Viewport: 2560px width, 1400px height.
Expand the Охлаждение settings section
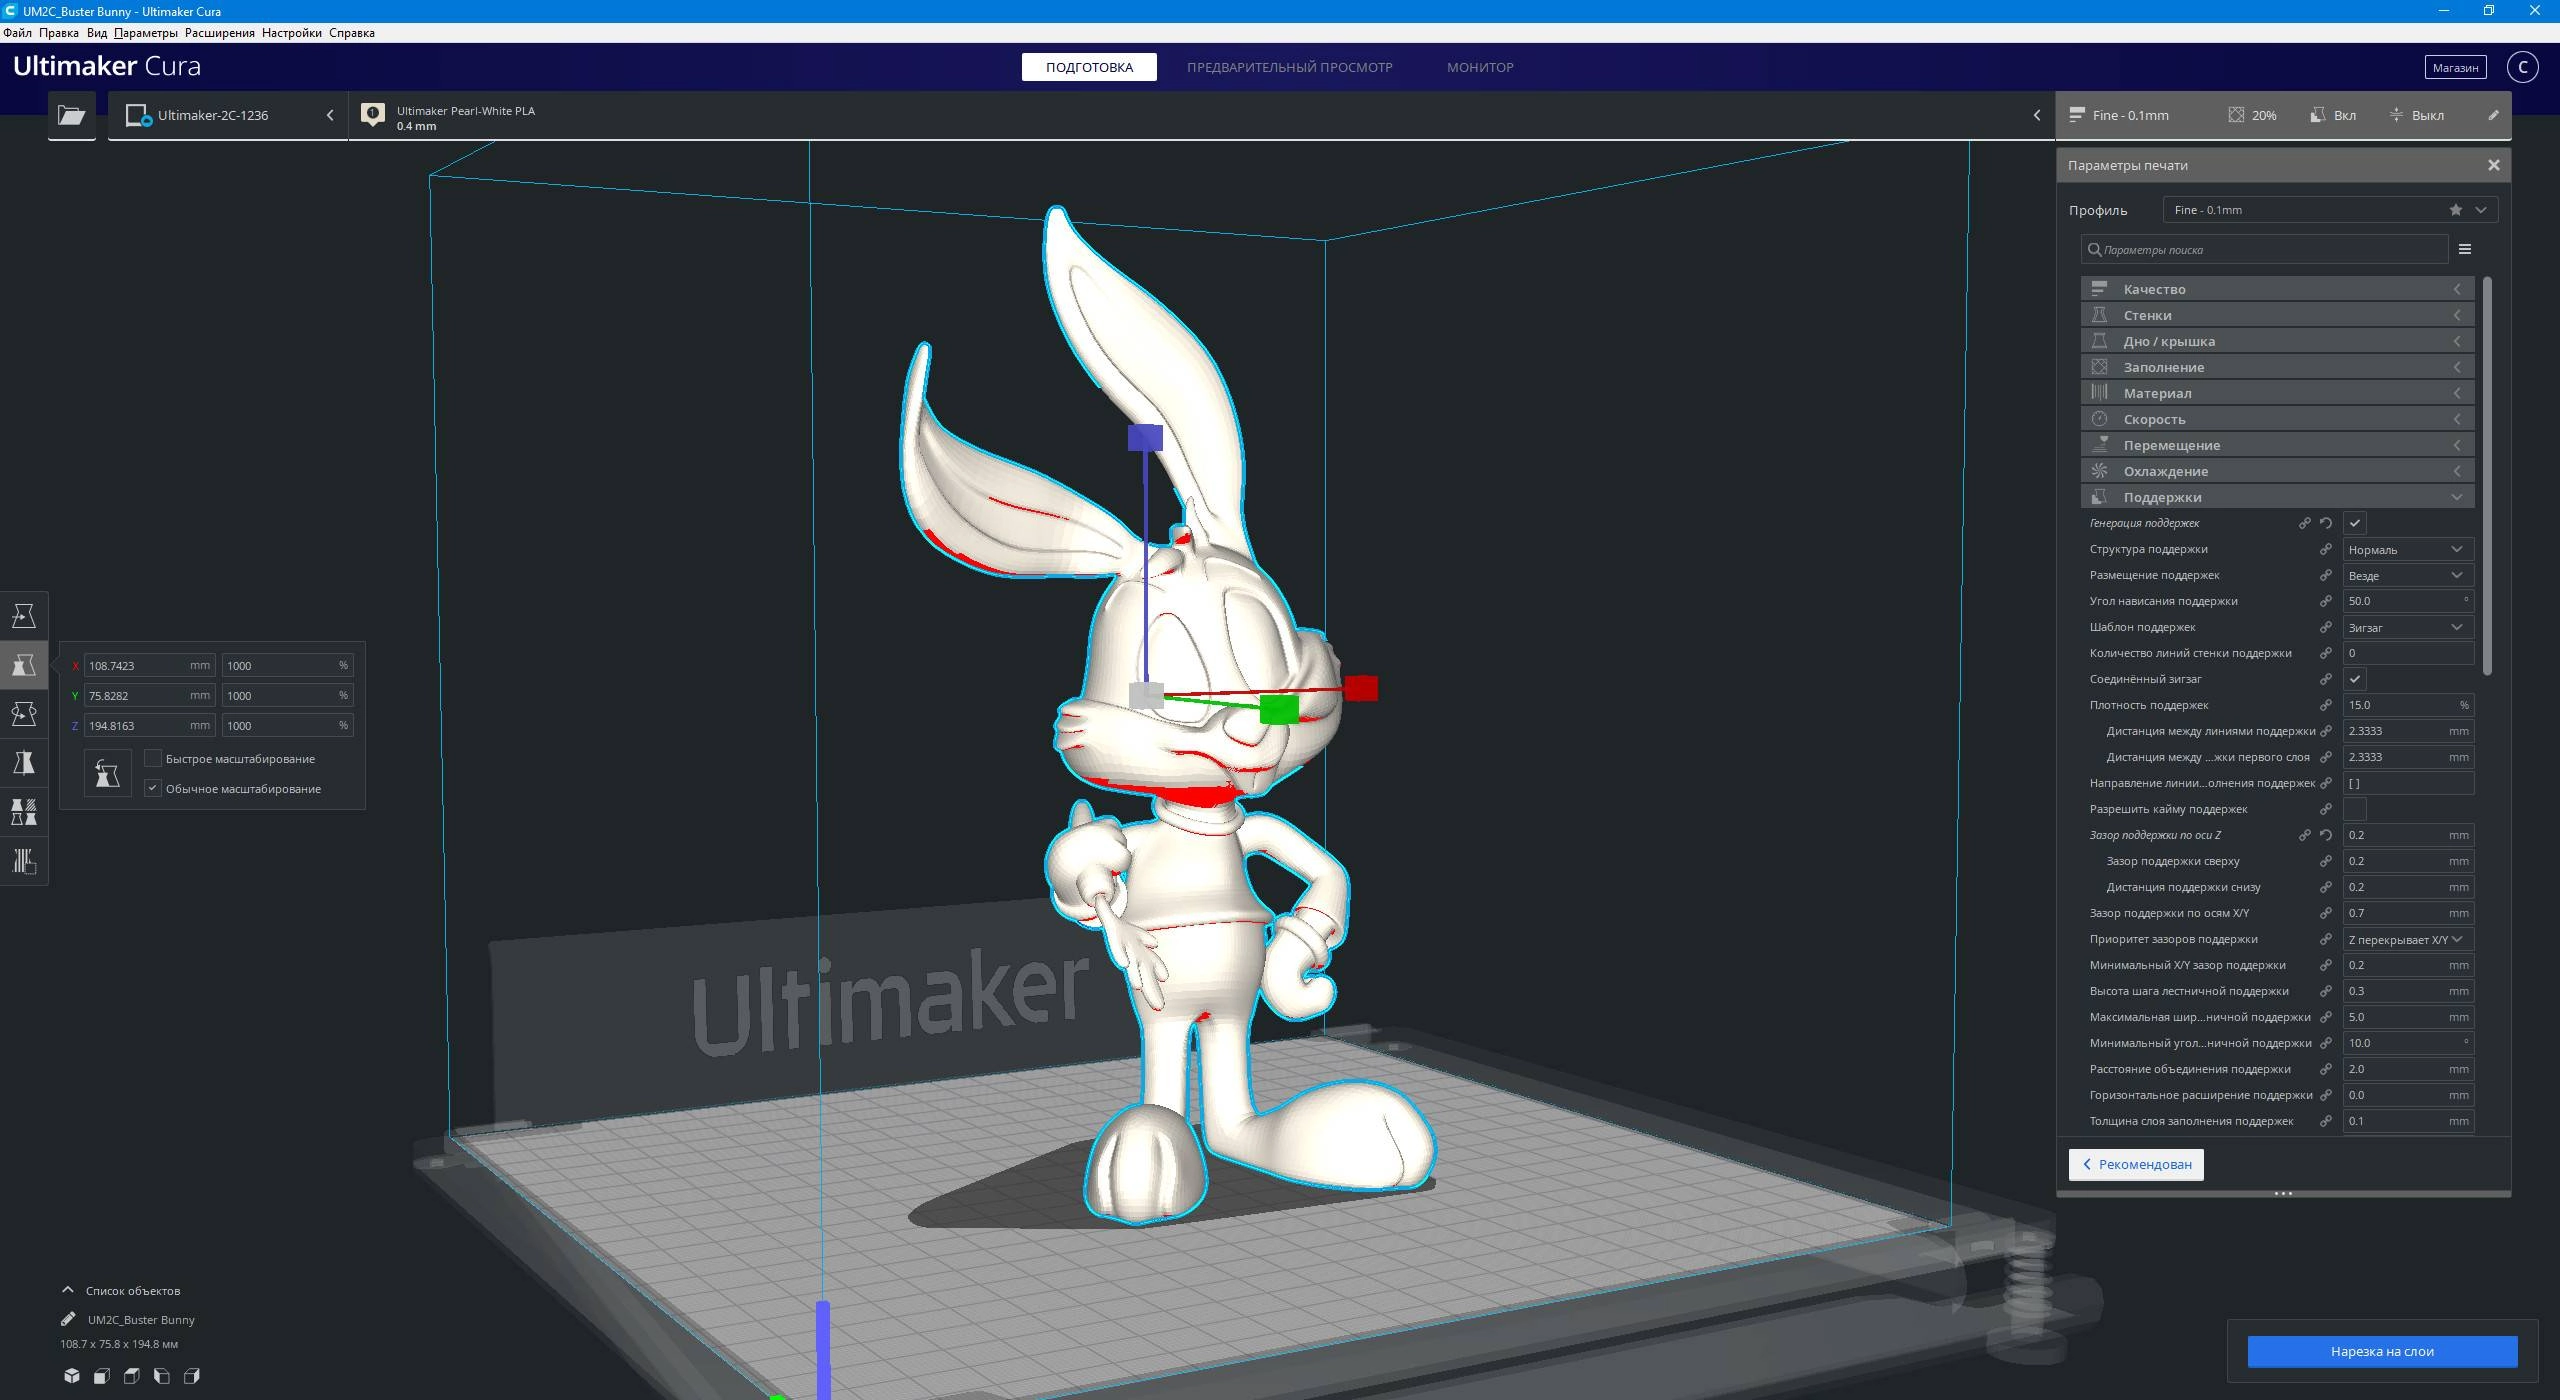tap(2277, 471)
